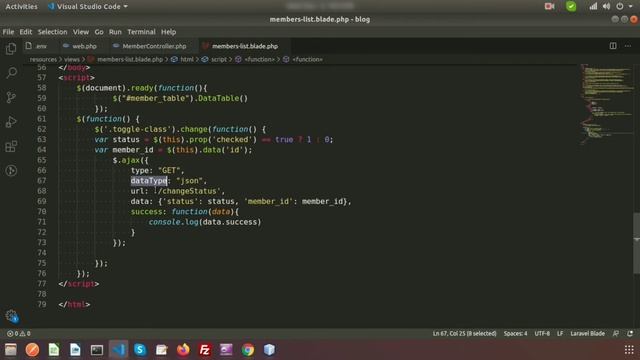This screenshot has height=360, width=640.
Task: Open the system power menu arrow
Action: [631, 7]
